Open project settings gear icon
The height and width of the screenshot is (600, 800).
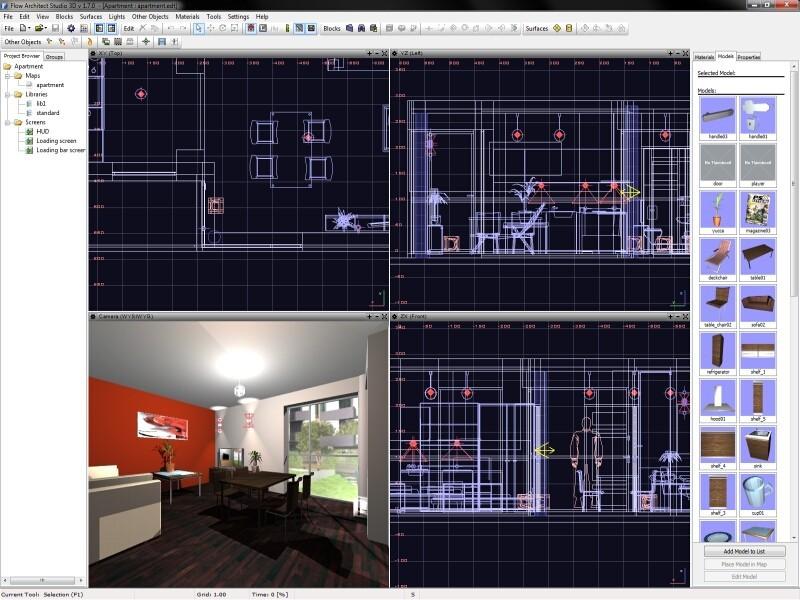click(71, 29)
